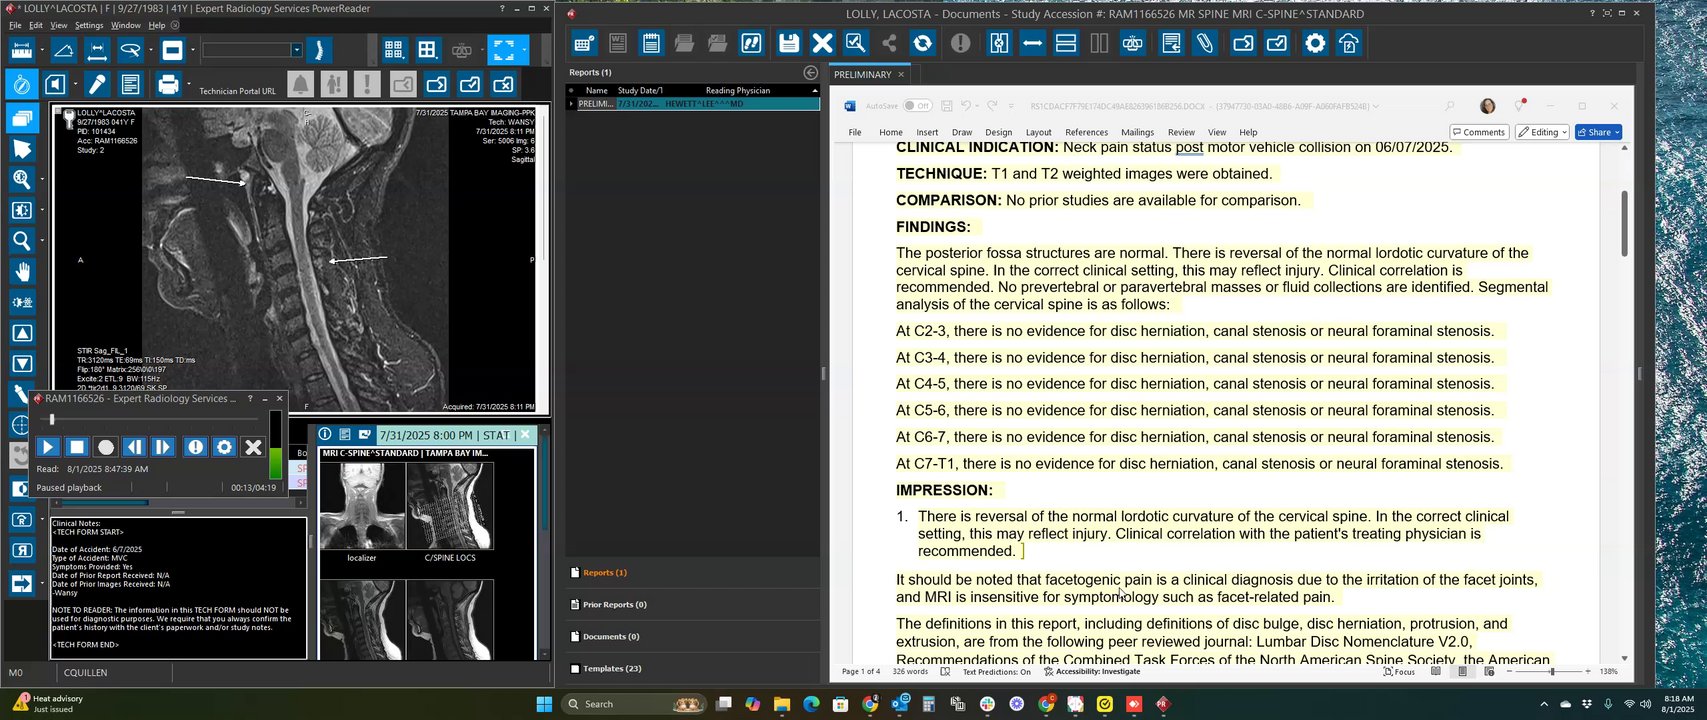
Task: Open the Word Comments button
Action: (x=1479, y=132)
